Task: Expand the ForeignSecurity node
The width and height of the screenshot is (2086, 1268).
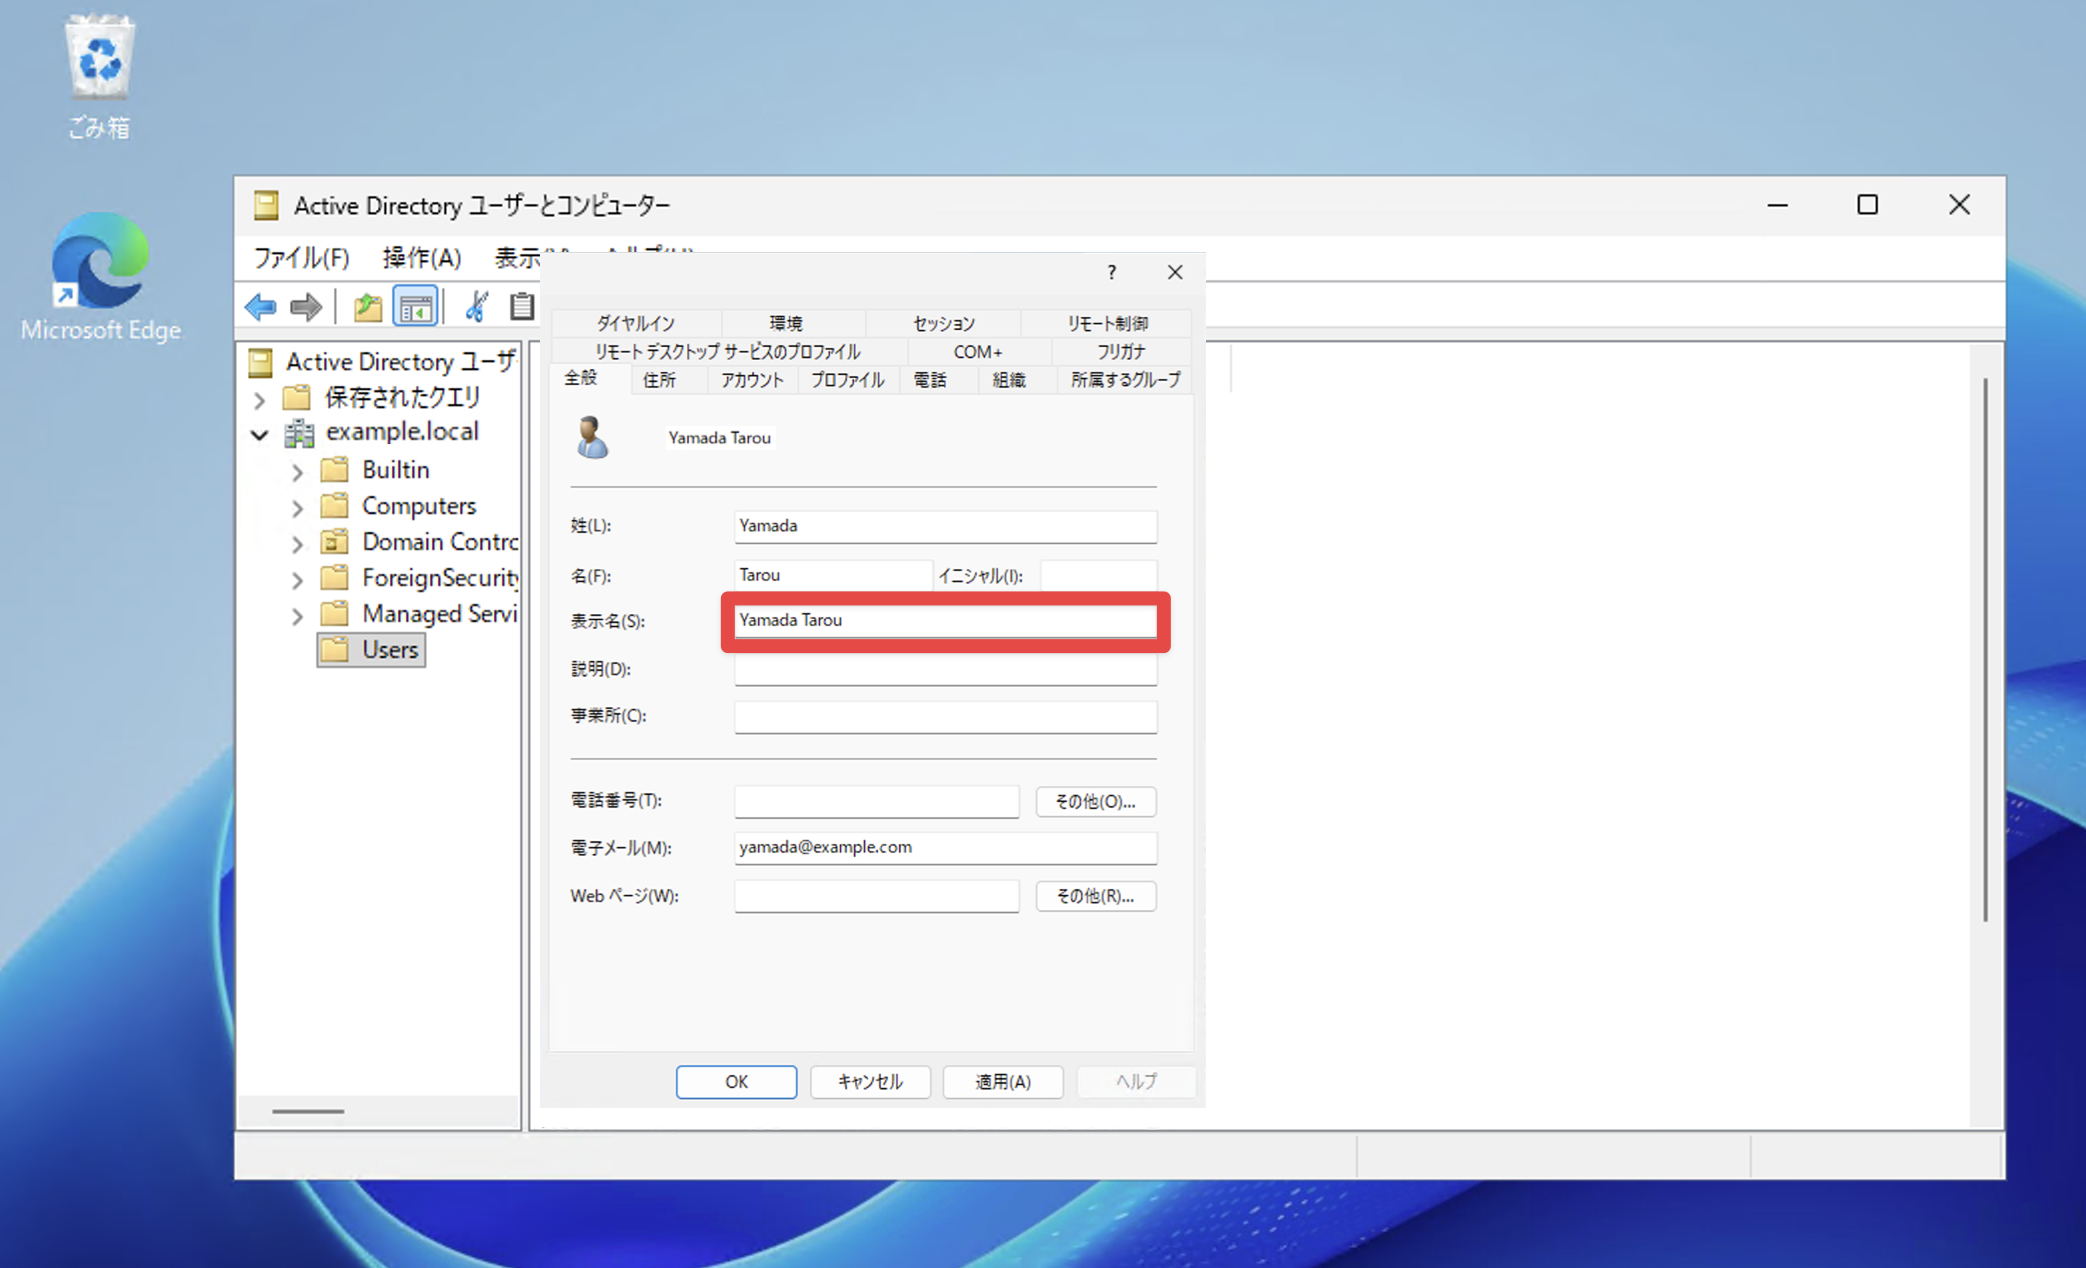Action: (297, 580)
